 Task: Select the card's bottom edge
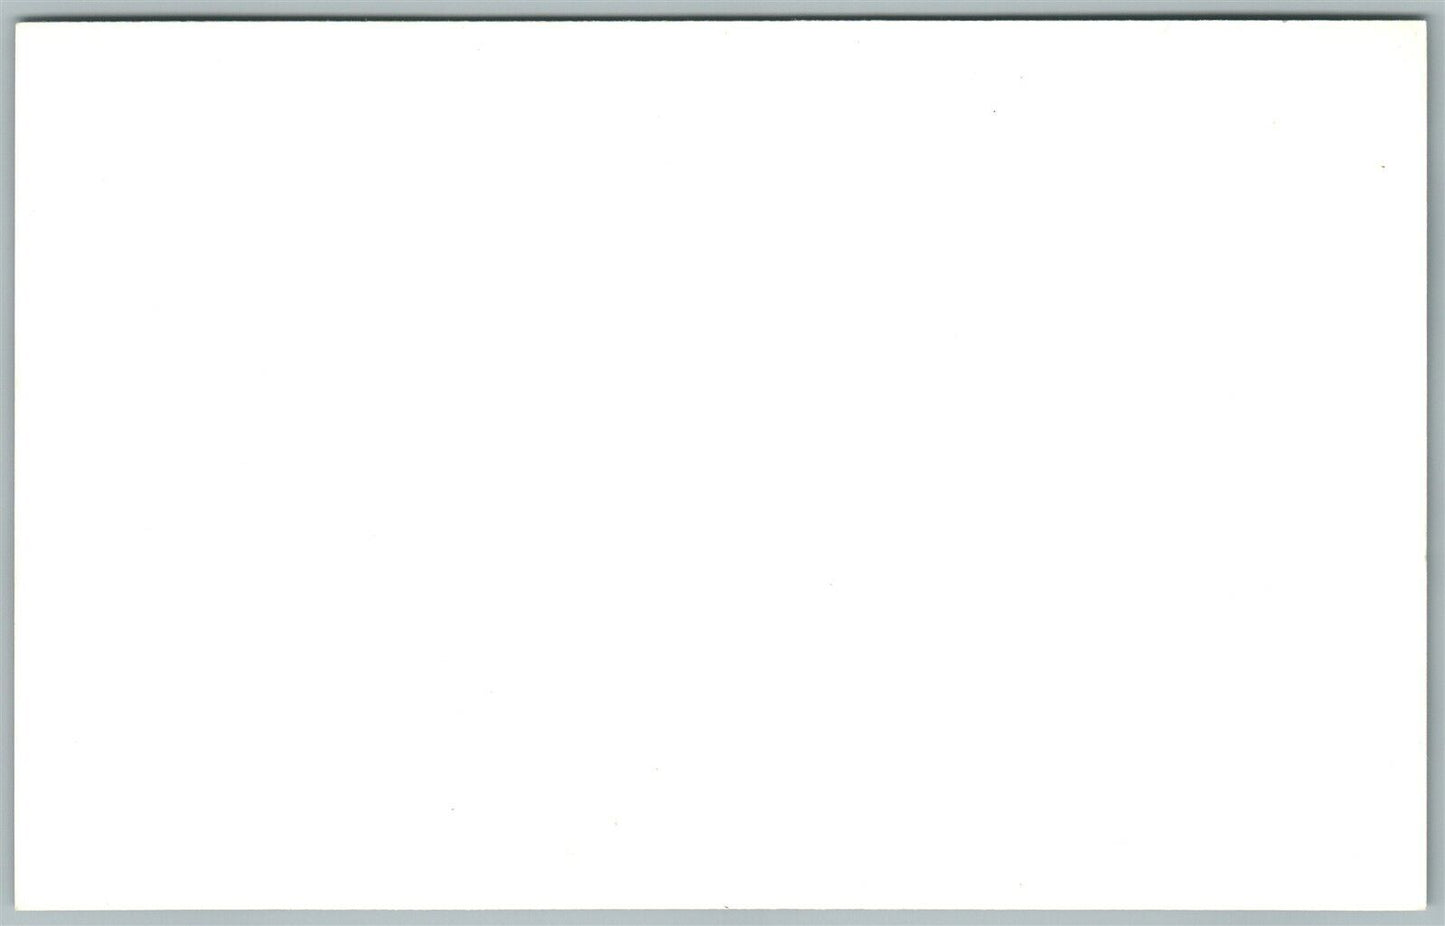721,909
